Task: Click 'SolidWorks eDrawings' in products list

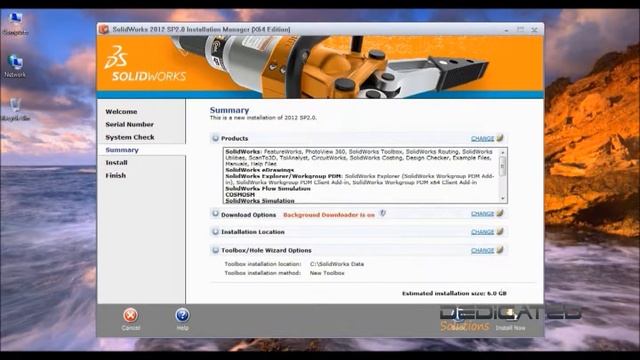Action: pos(260,170)
